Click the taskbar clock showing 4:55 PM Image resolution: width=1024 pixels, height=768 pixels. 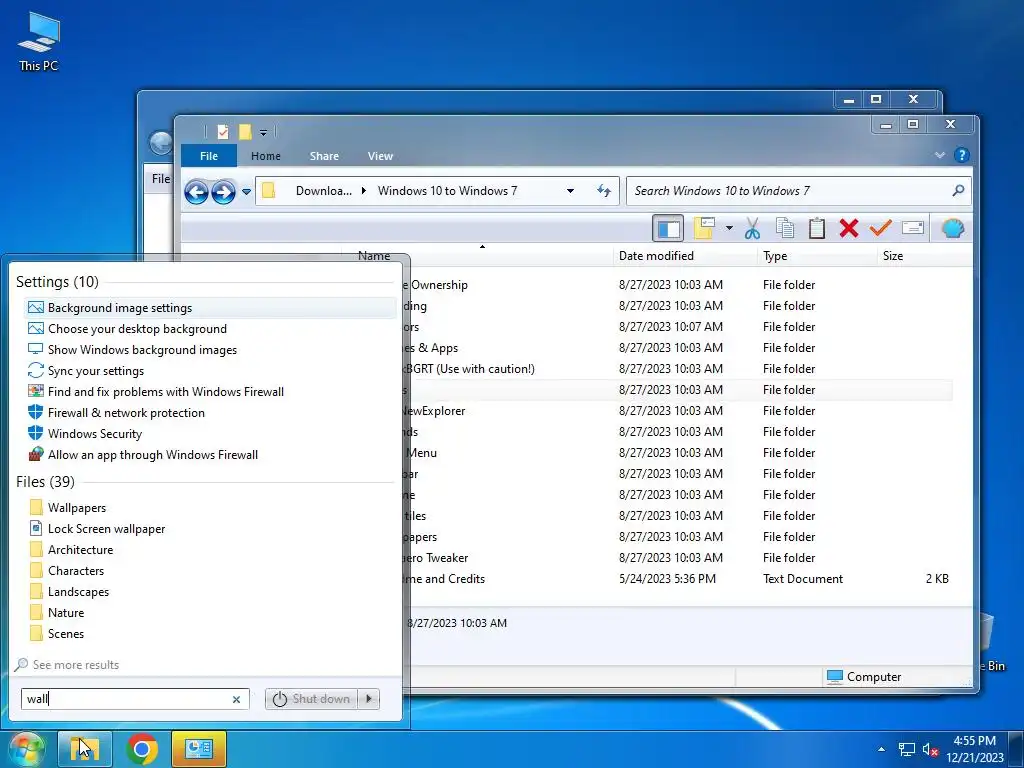click(x=974, y=749)
